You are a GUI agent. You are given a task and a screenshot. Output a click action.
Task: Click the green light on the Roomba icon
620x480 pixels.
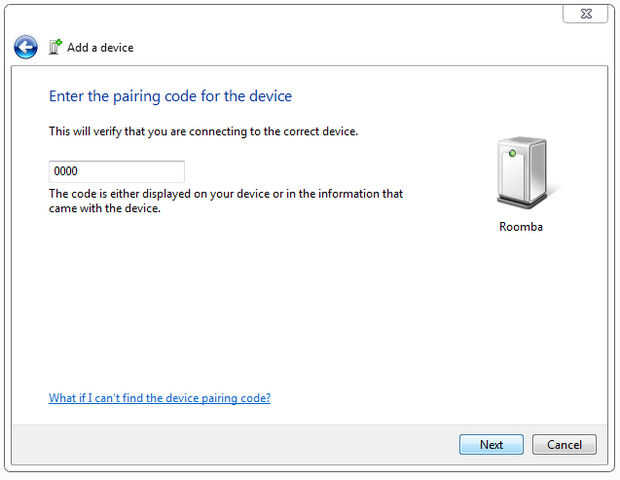point(512,154)
